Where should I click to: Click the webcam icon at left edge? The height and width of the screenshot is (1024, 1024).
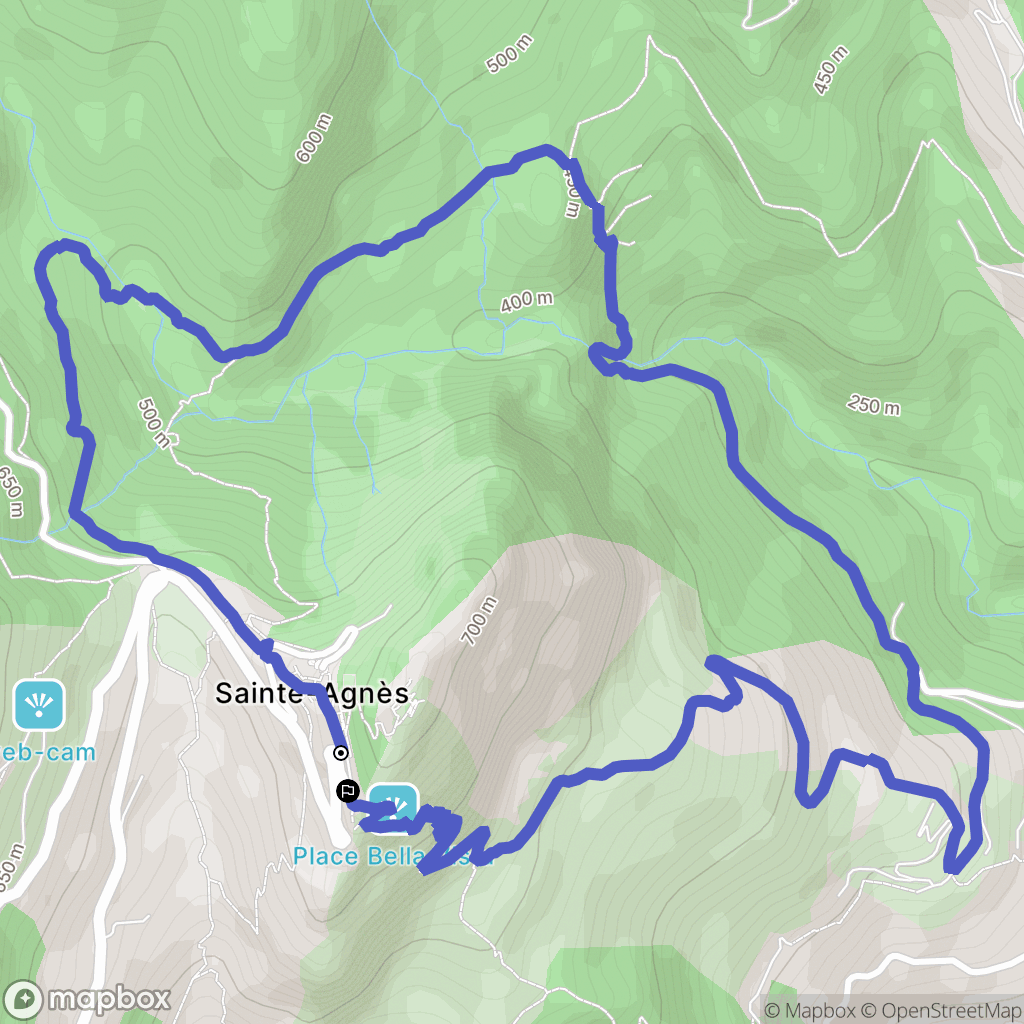click(x=39, y=705)
